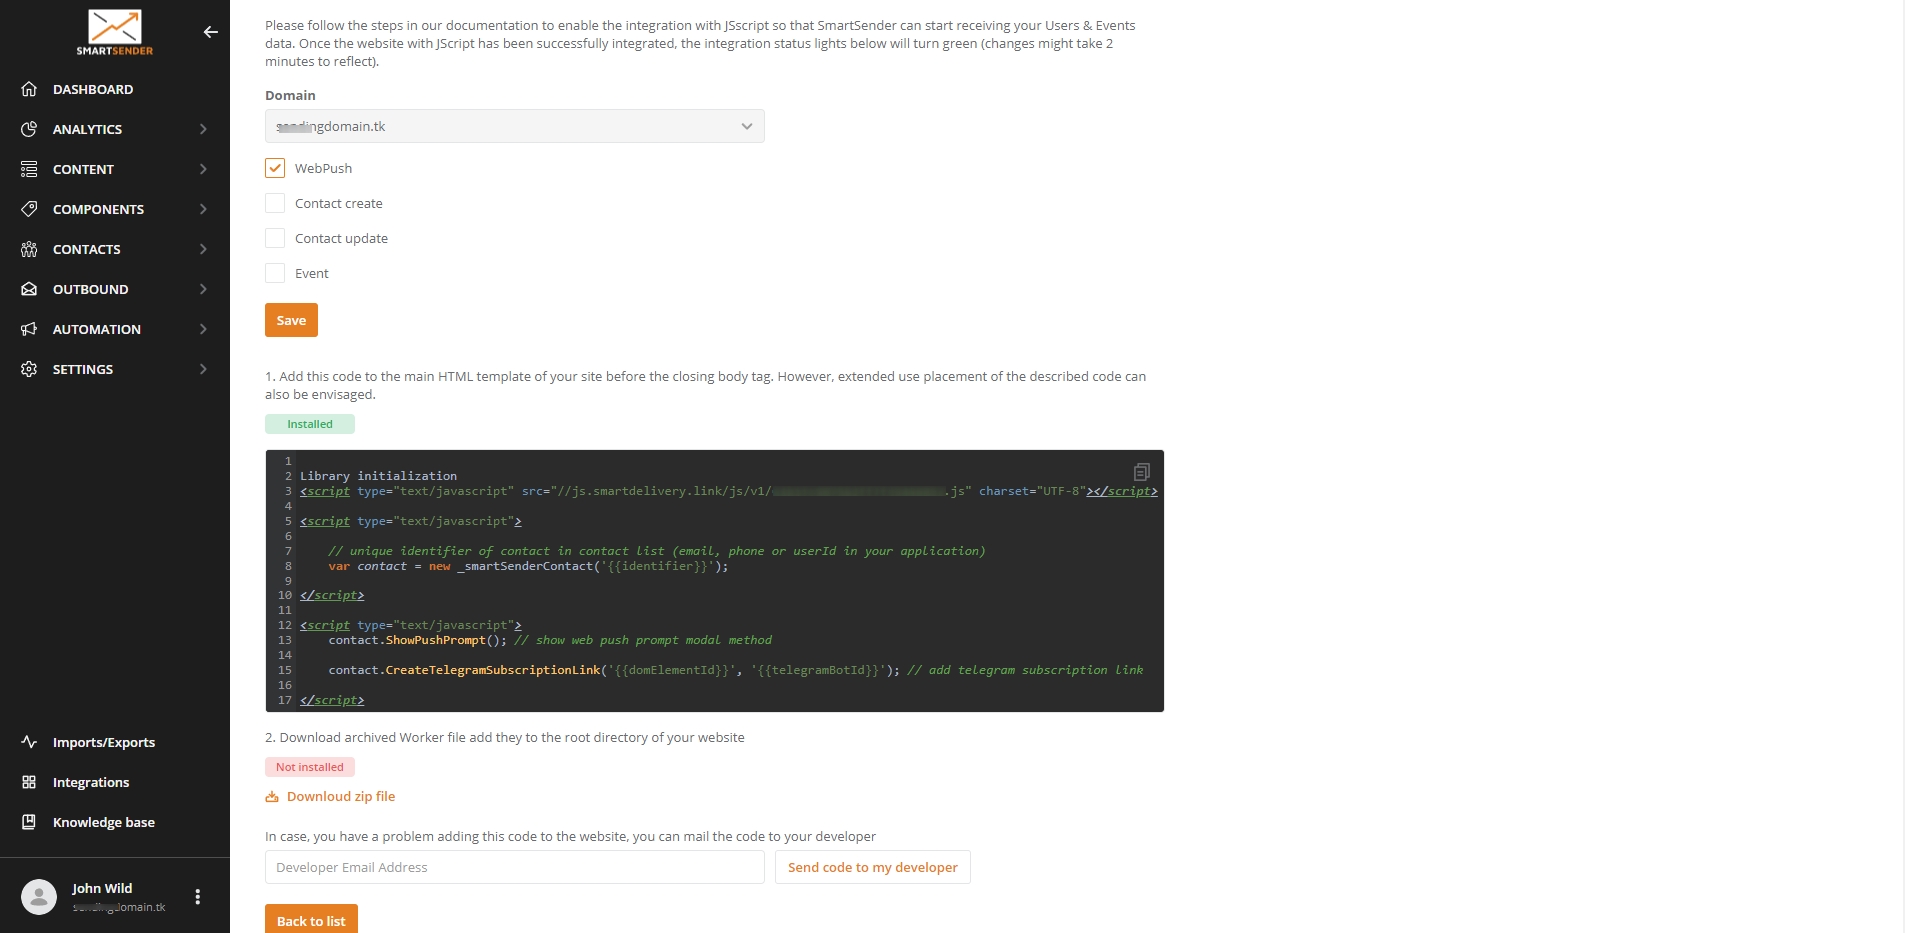
Task: Click John Wild's user avatar
Action: [x=39, y=897]
